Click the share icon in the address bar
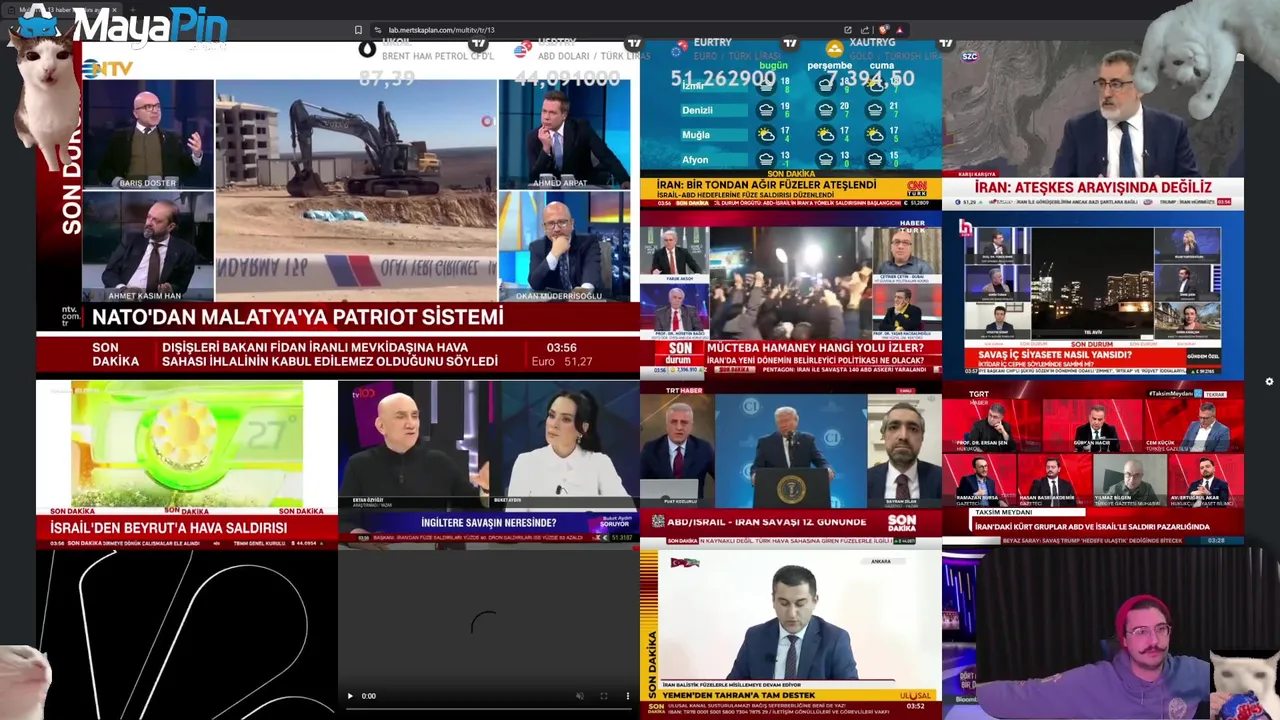 [864, 30]
